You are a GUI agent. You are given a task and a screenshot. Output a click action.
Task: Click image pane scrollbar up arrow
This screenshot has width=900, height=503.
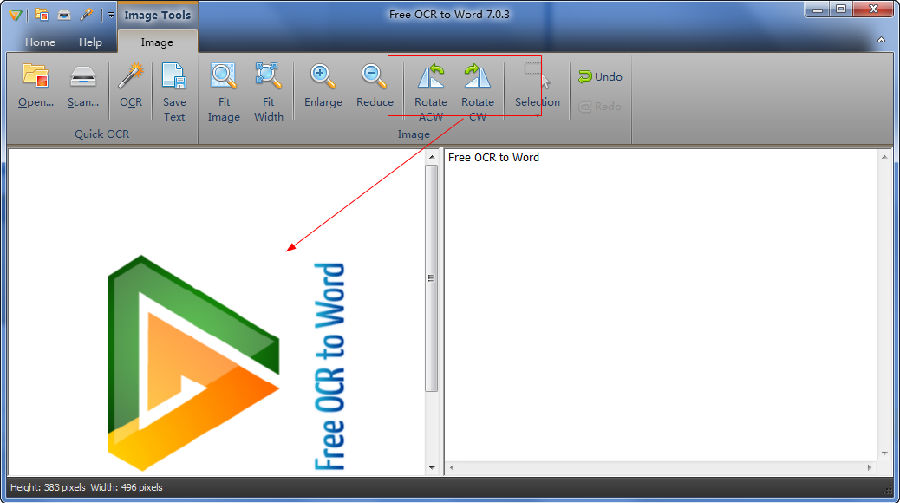(432, 157)
